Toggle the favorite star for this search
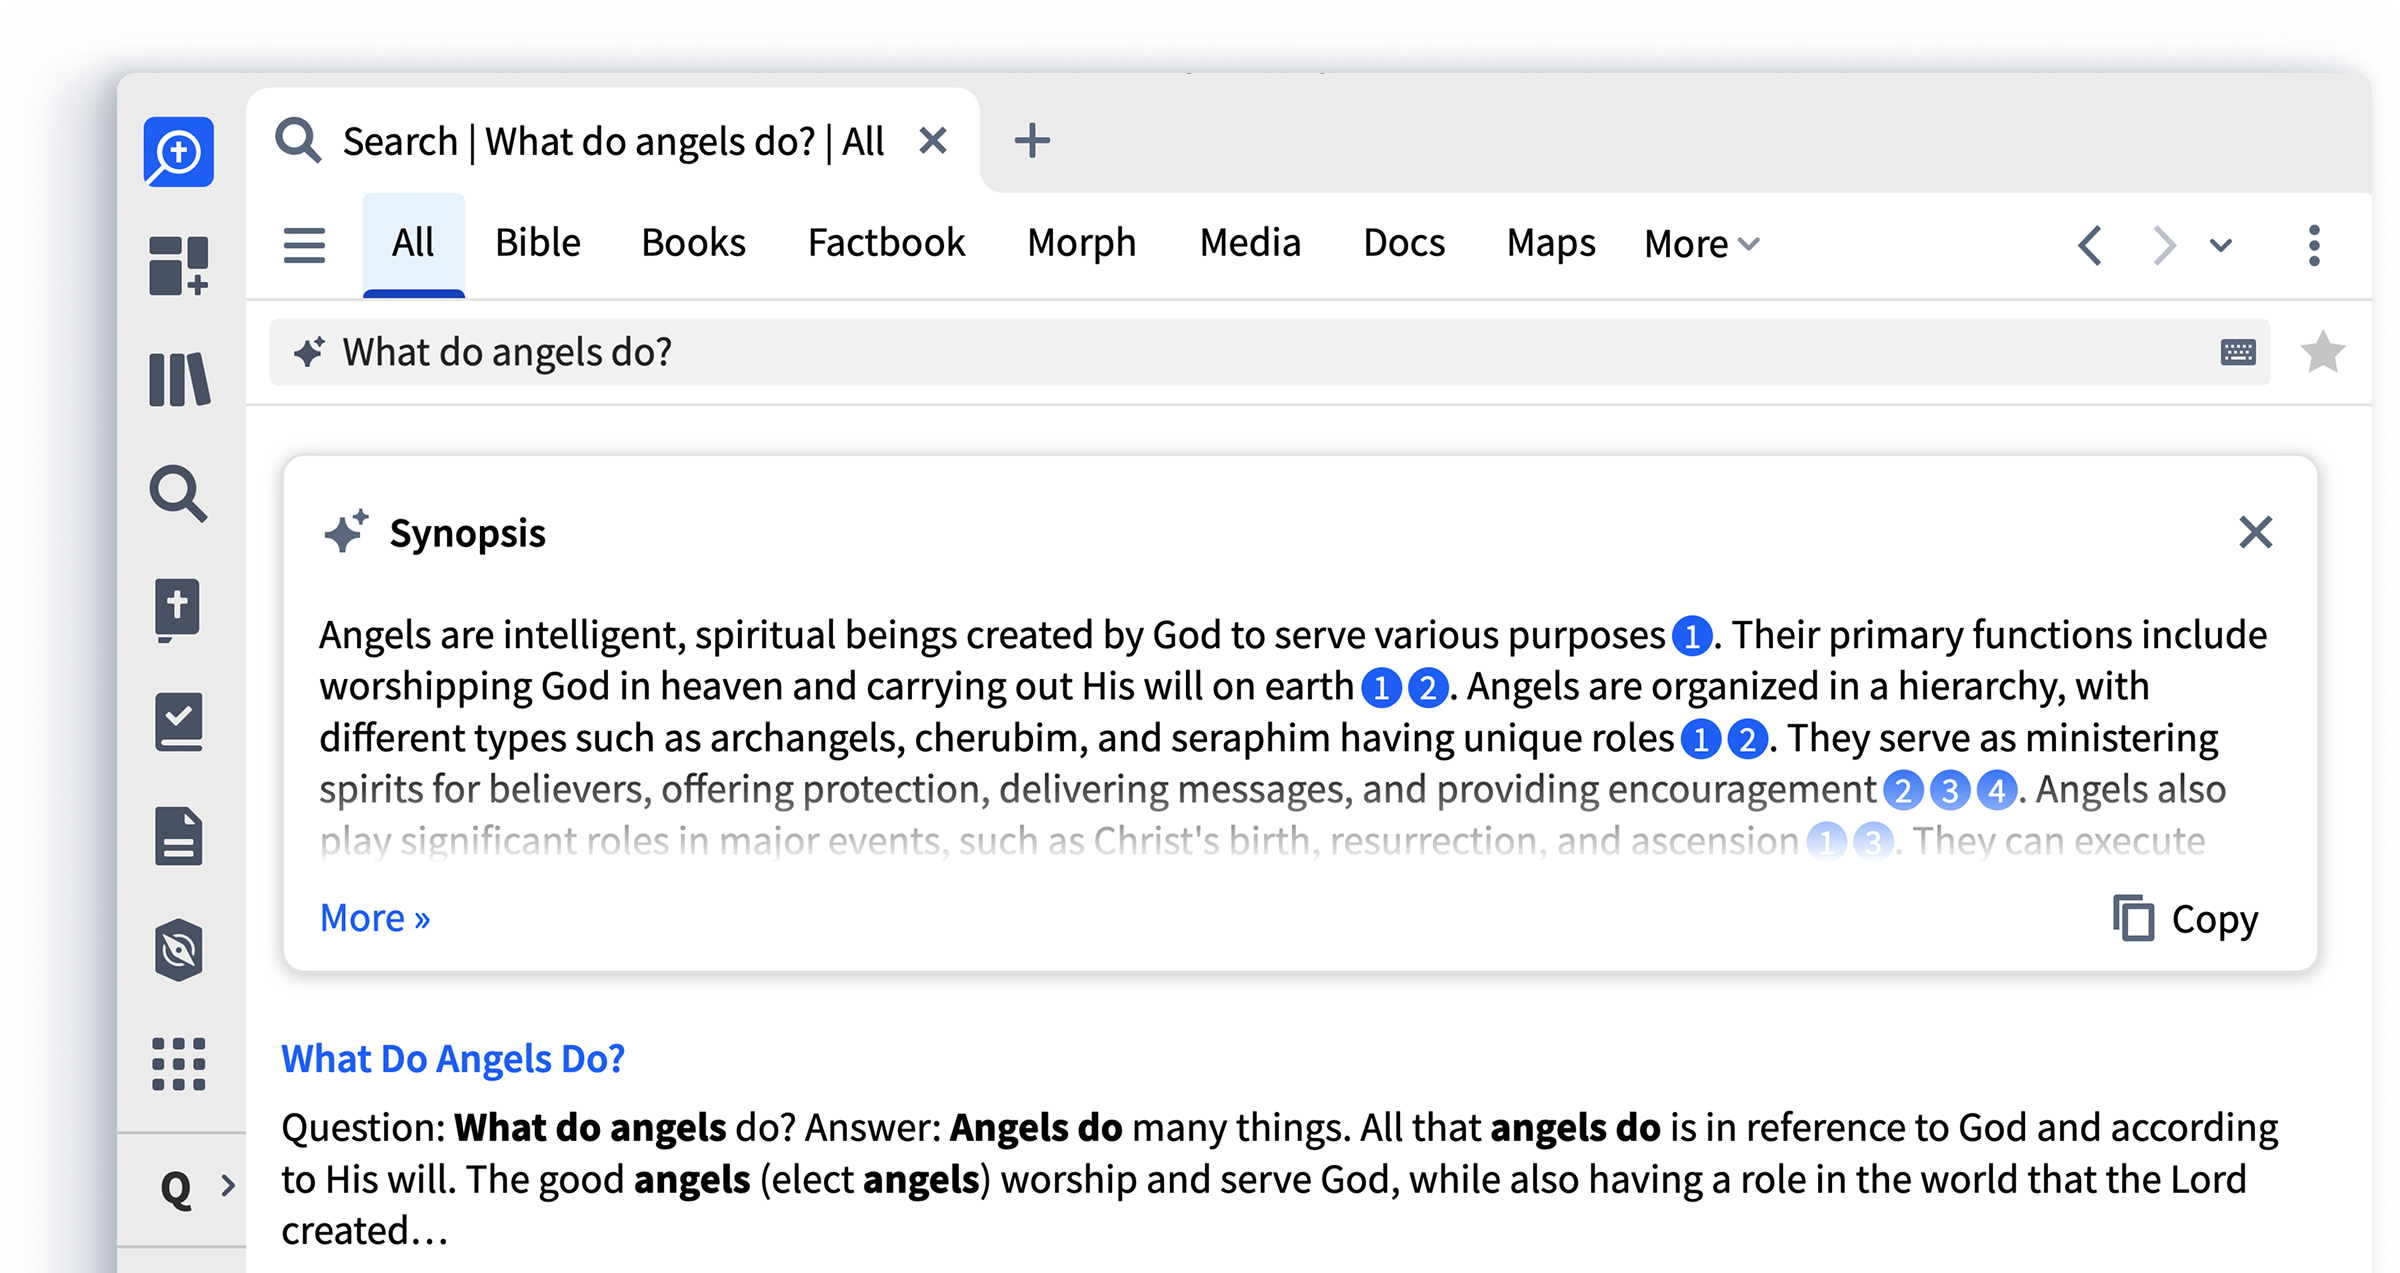This screenshot has height=1273, width=2400. tap(2322, 352)
